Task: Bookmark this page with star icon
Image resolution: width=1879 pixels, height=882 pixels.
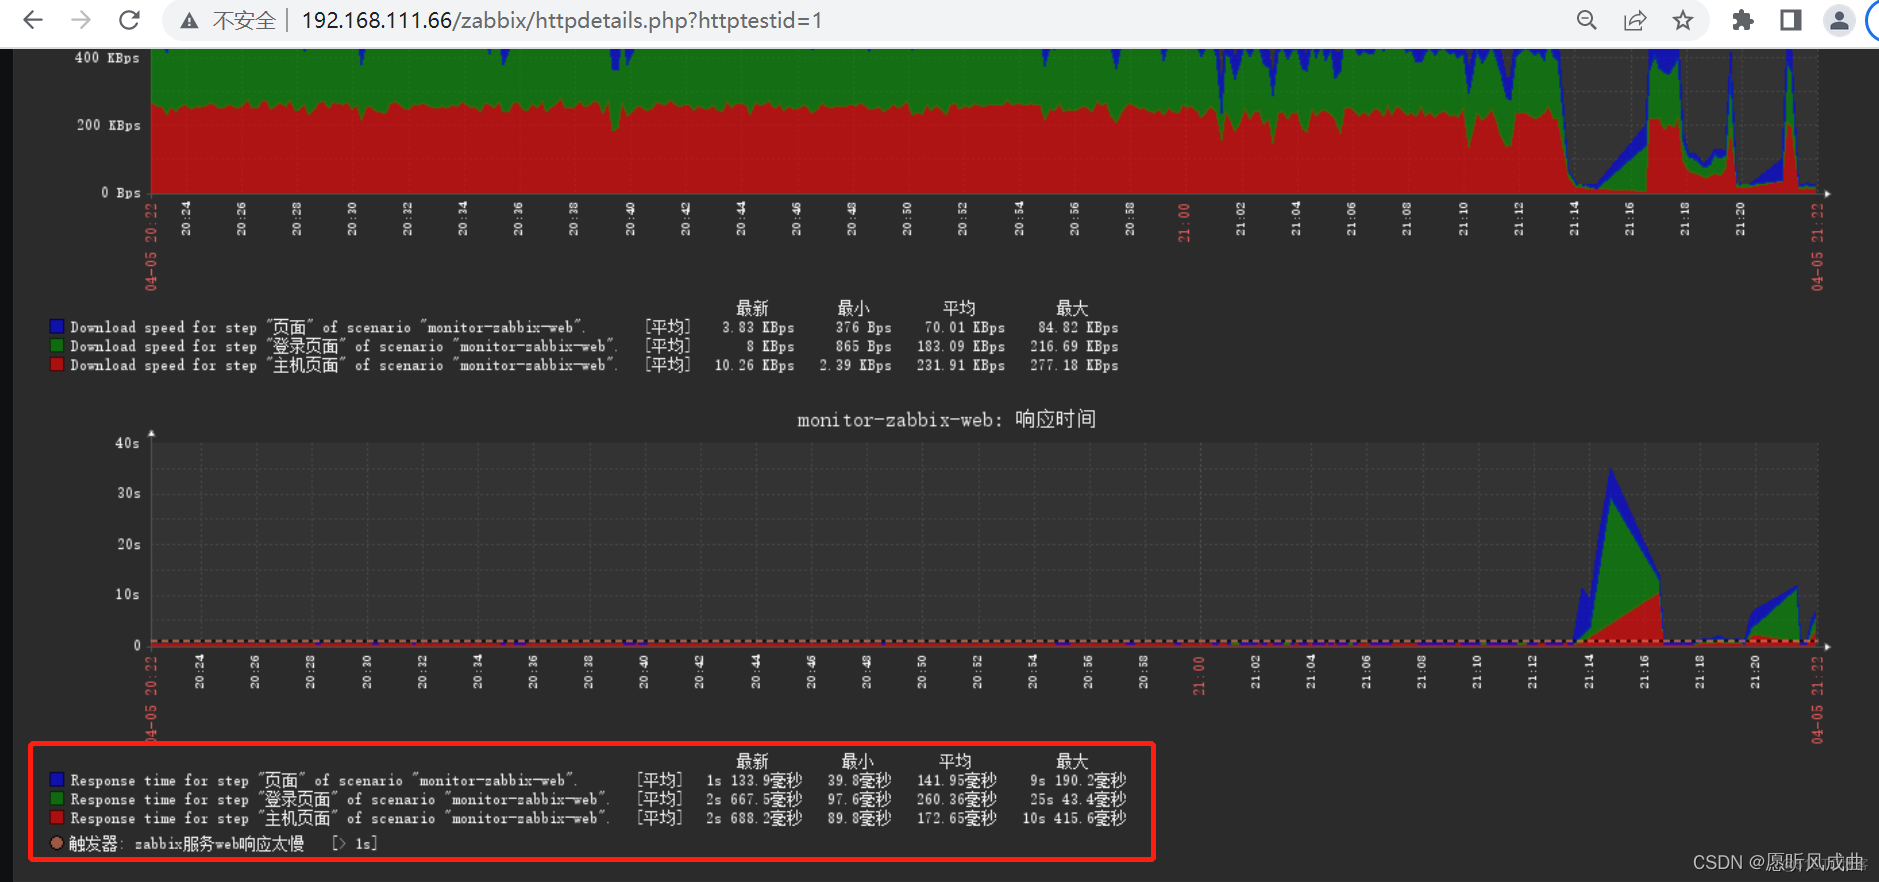Action: click(x=1683, y=20)
